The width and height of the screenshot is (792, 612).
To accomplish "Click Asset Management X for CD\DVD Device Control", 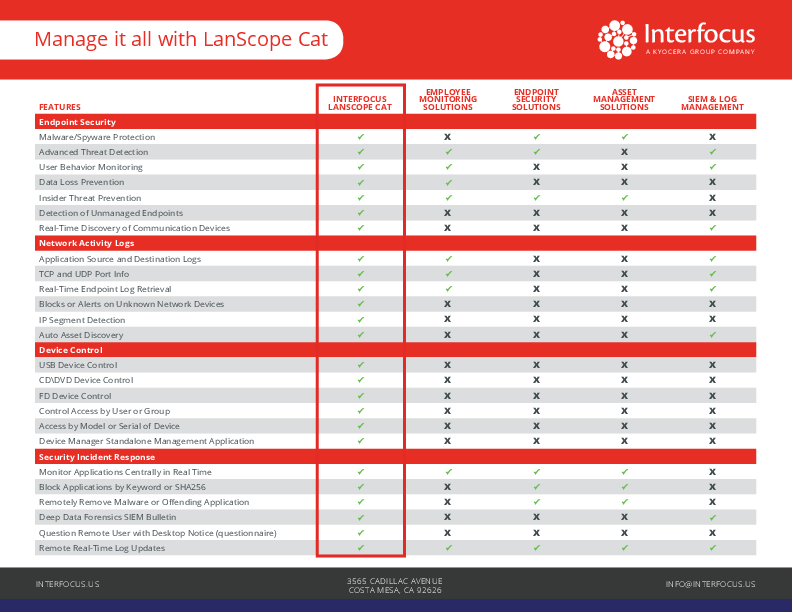I will (x=624, y=380).
